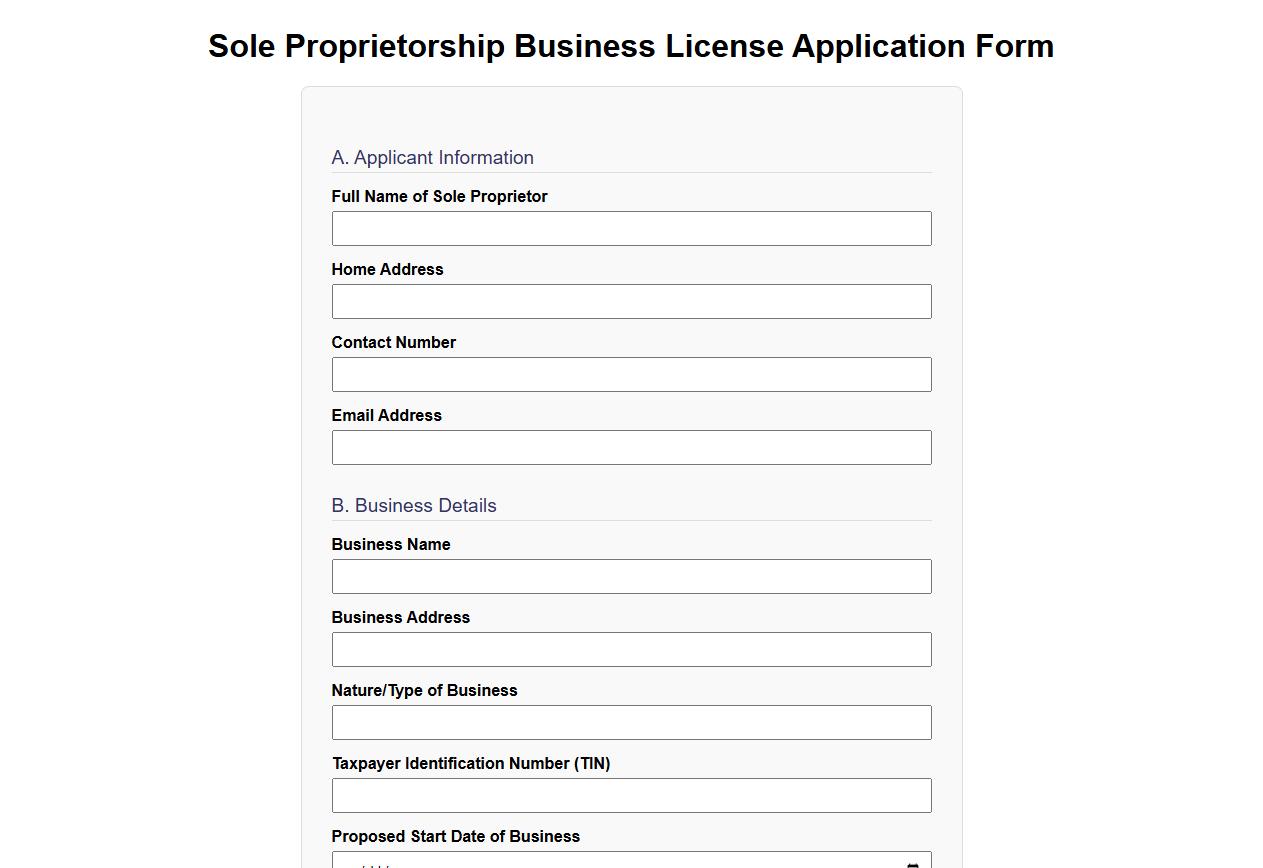This screenshot has width=1263, height=868.
Task: Click the Taxpayer Identification Number (TIN) label
Action: [x=471, y=763]
